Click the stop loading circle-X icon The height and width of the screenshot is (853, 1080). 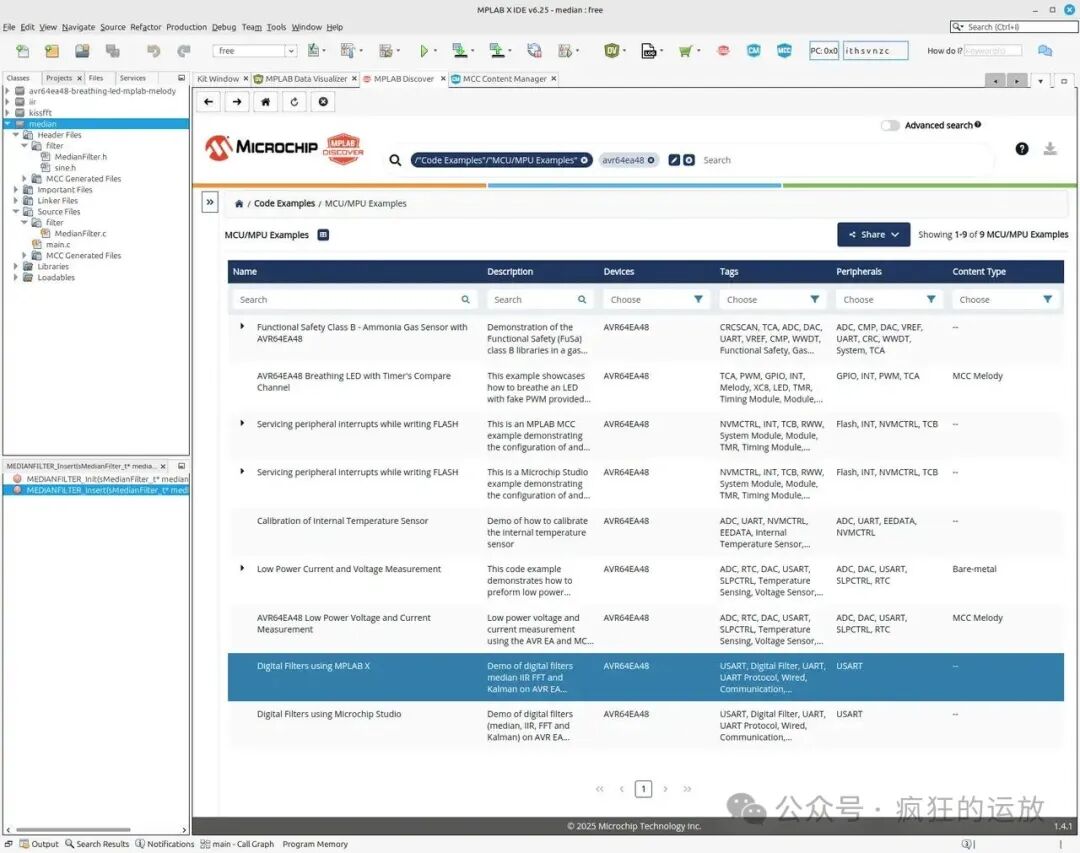pyautogui.click(x=323, y=102)
